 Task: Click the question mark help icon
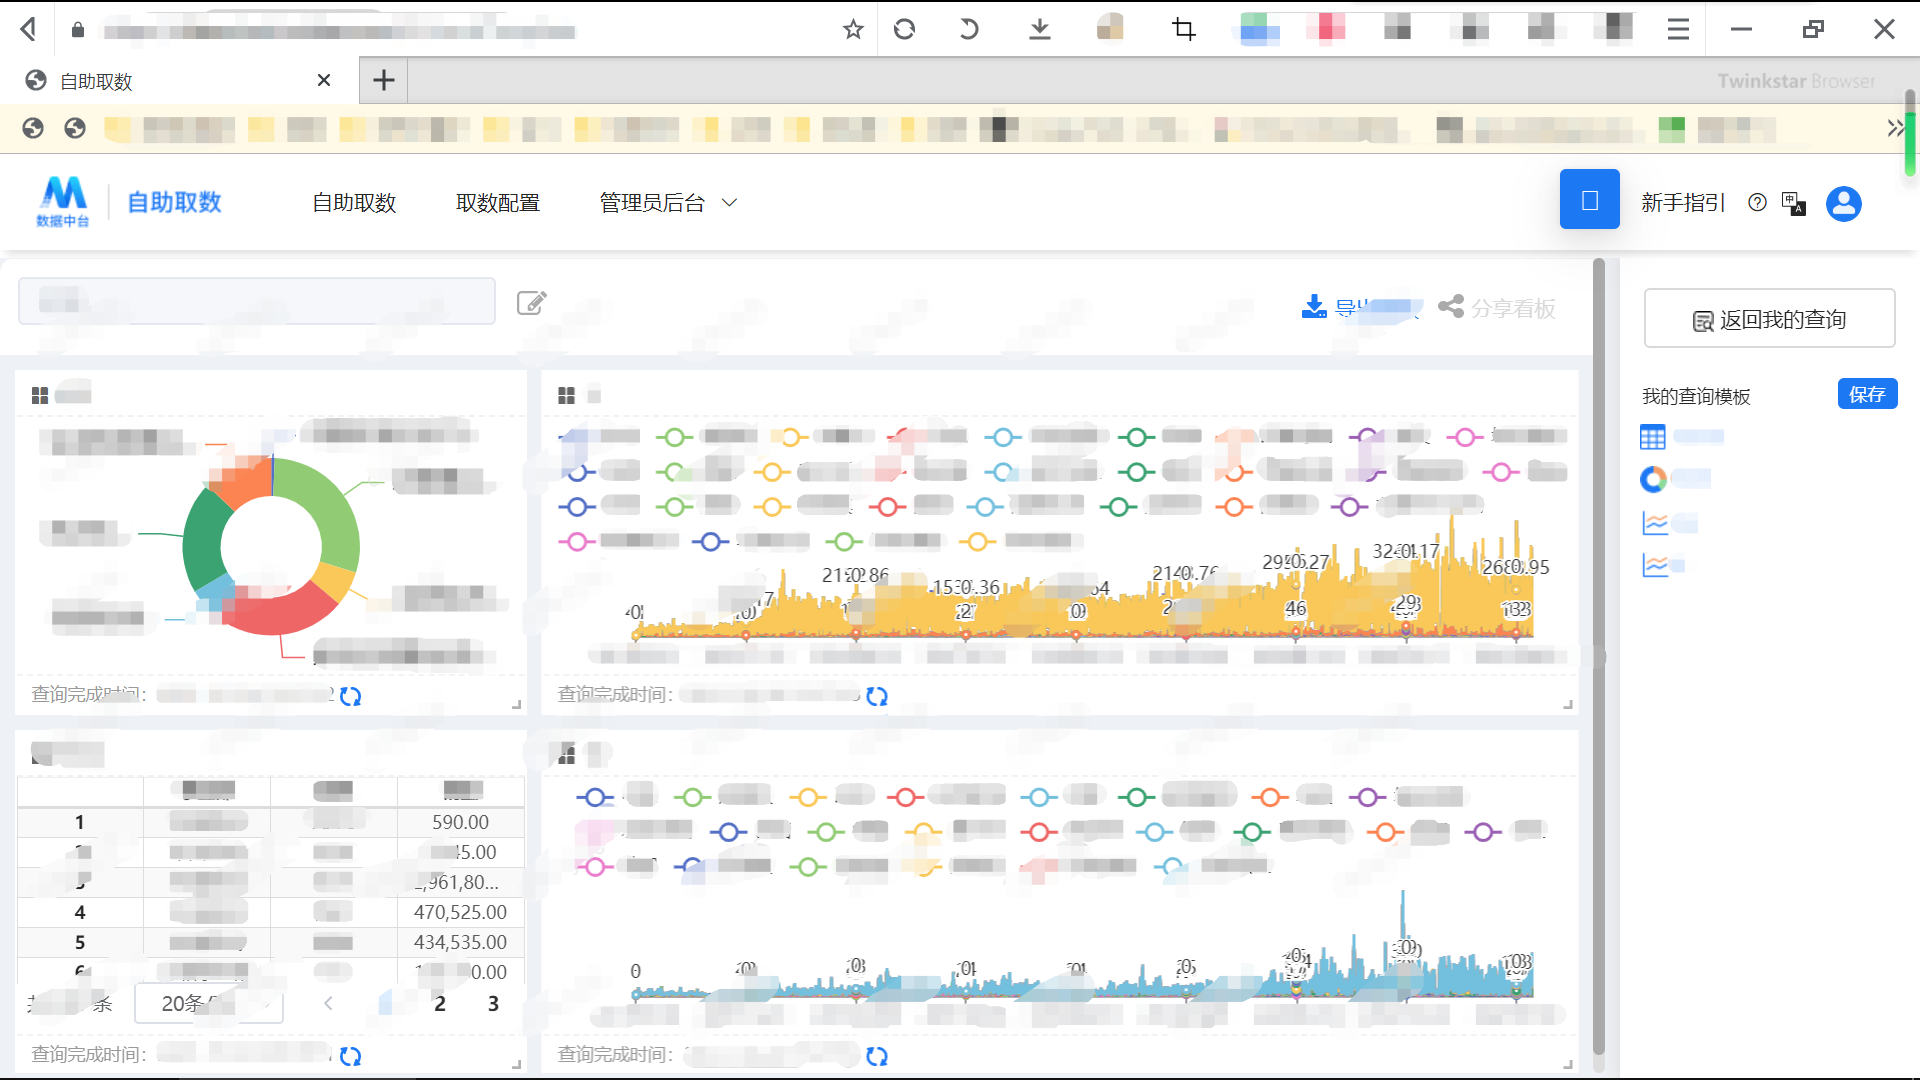pyautogui.click(x=1757, y=203)
